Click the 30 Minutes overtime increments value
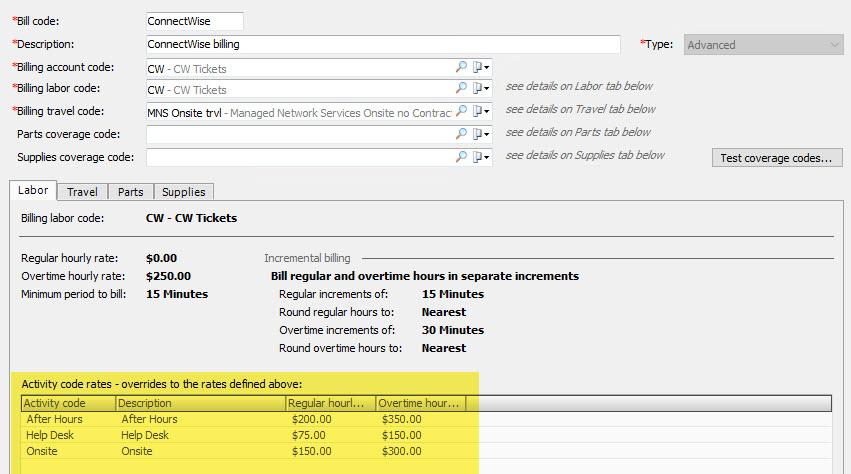851x474 pixels. point(453,330)
